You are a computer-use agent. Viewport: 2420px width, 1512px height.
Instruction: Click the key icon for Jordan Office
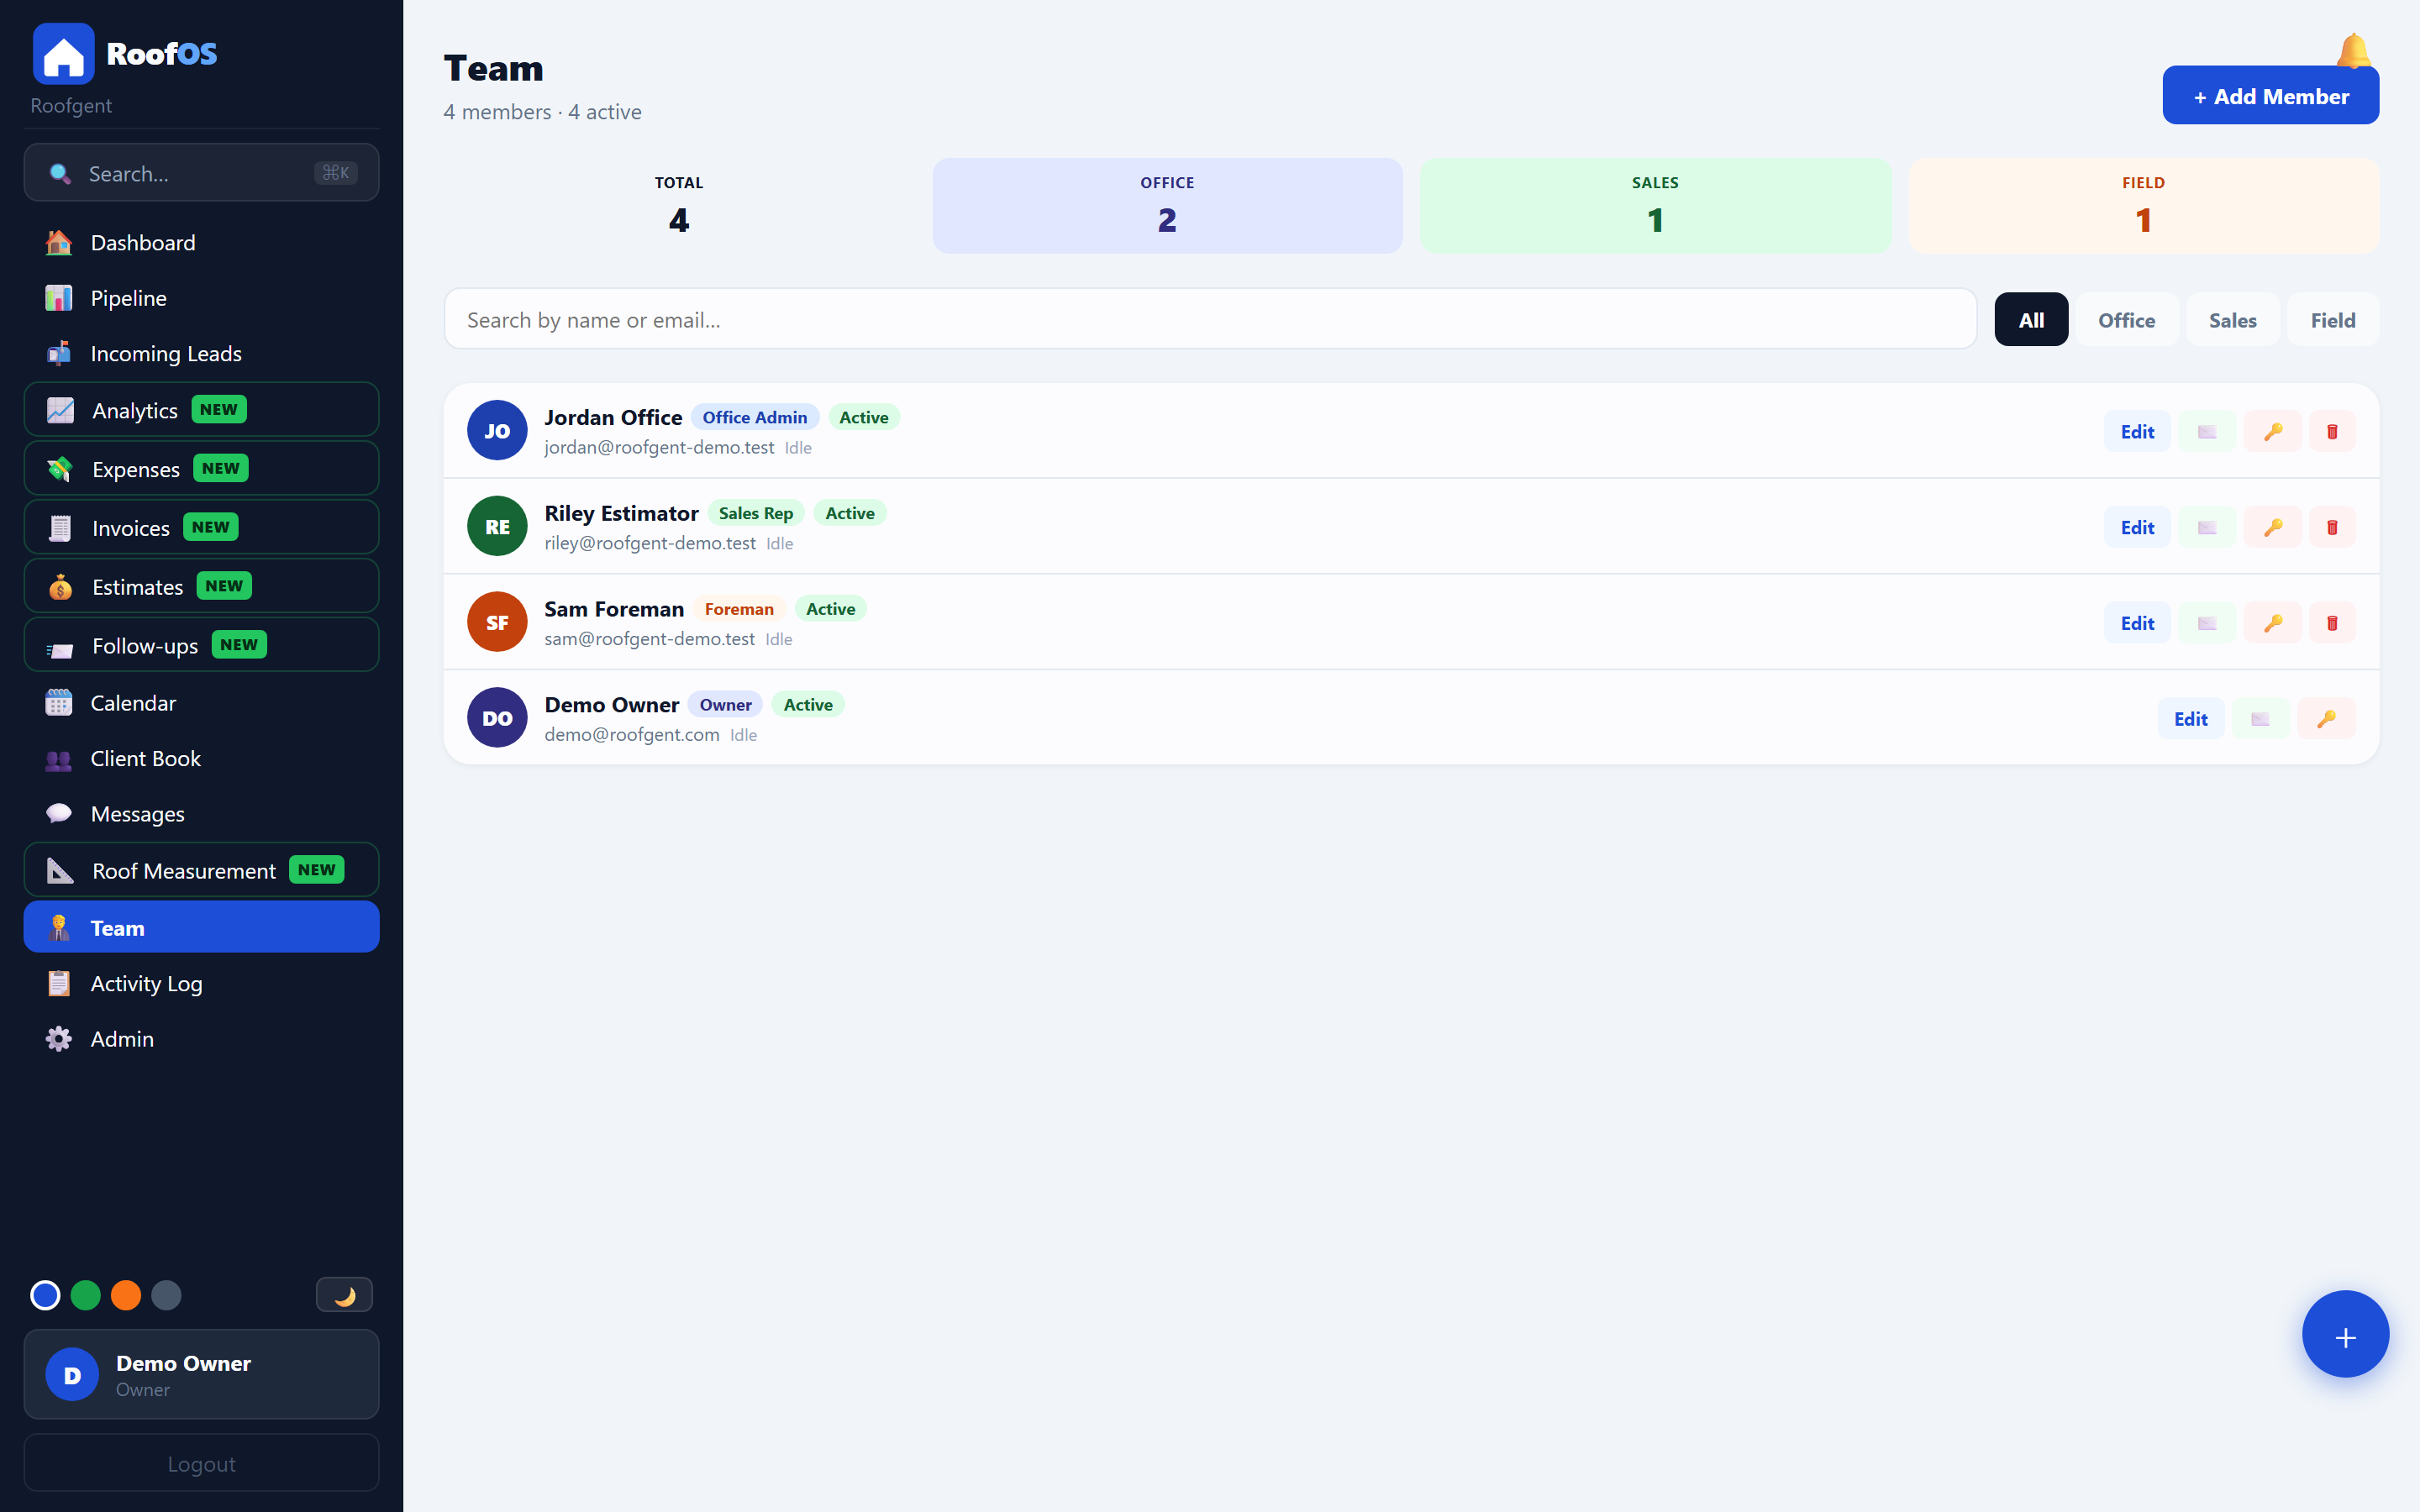click(2272, 430)
